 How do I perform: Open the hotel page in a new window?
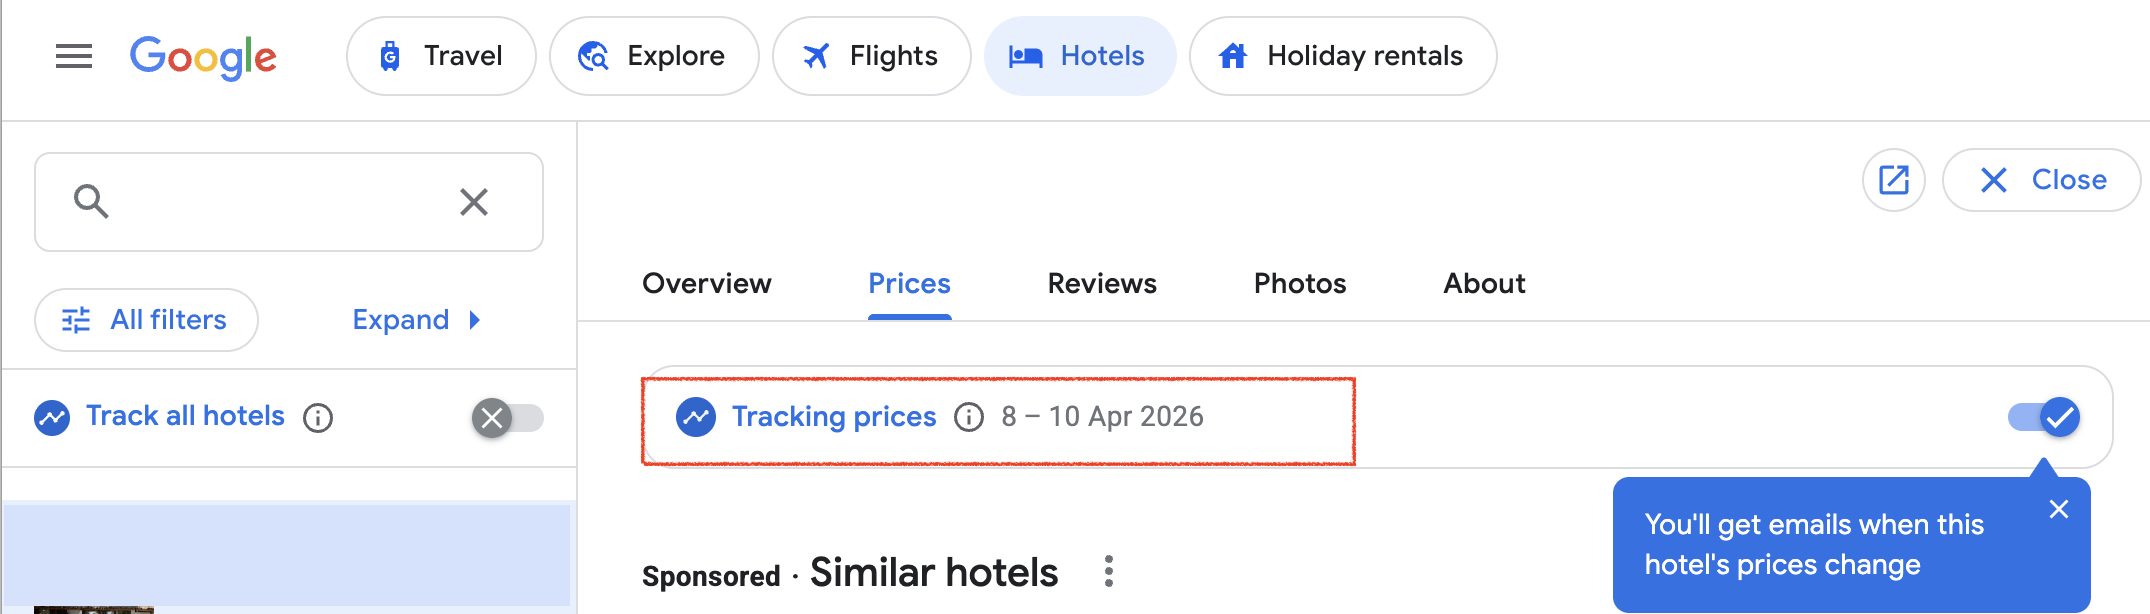(x=1893, y=180)
